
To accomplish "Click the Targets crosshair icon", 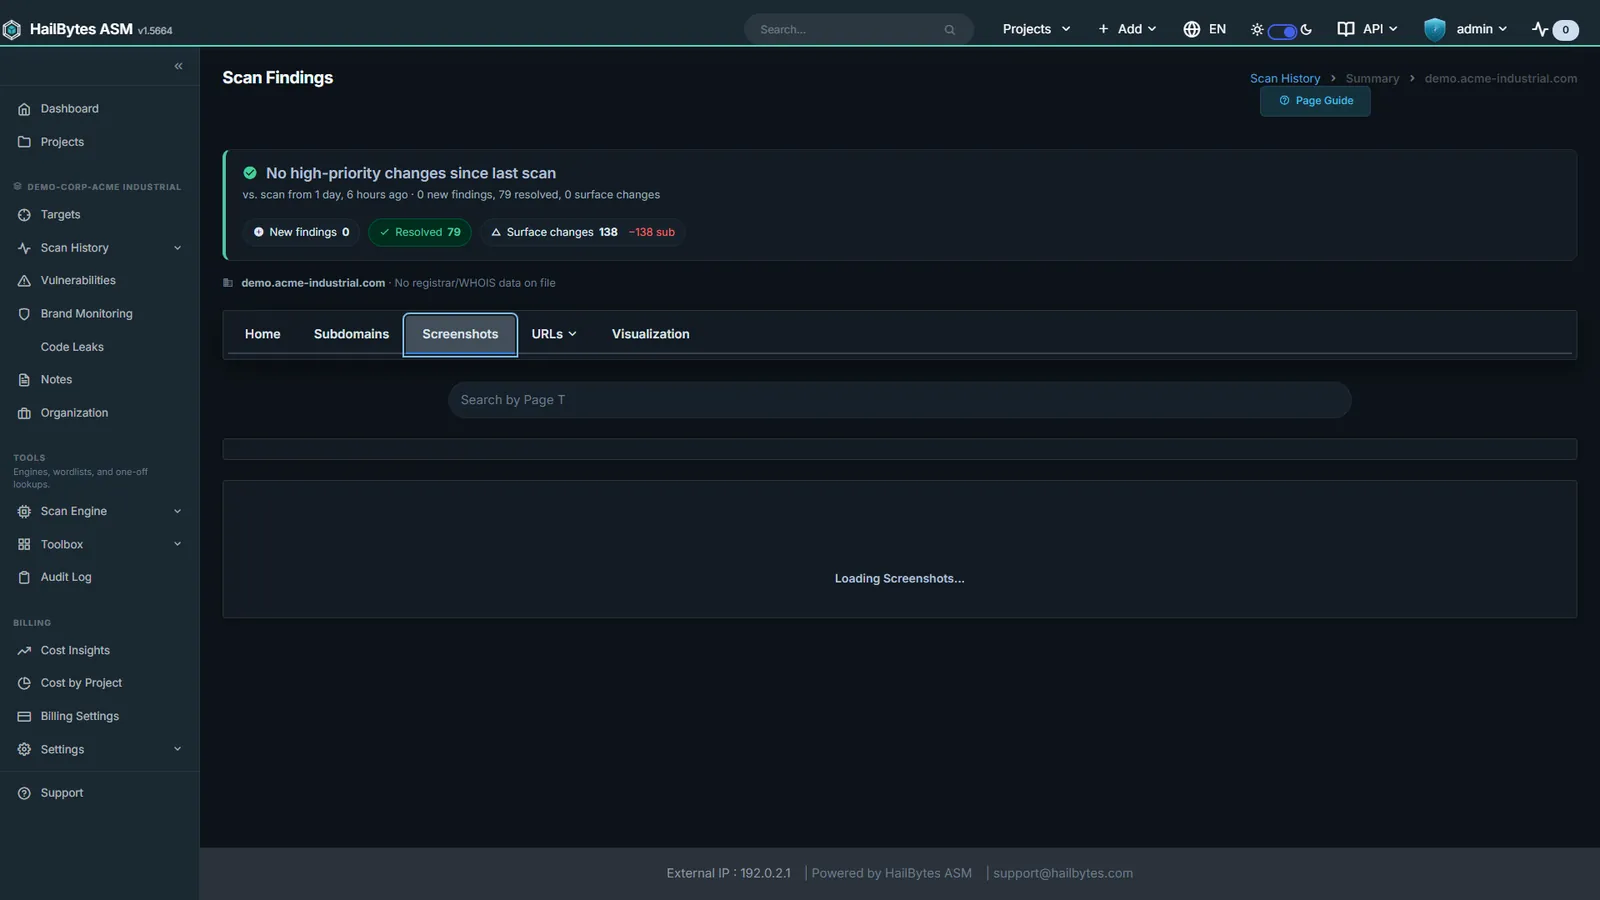I will tap(24, 215).
